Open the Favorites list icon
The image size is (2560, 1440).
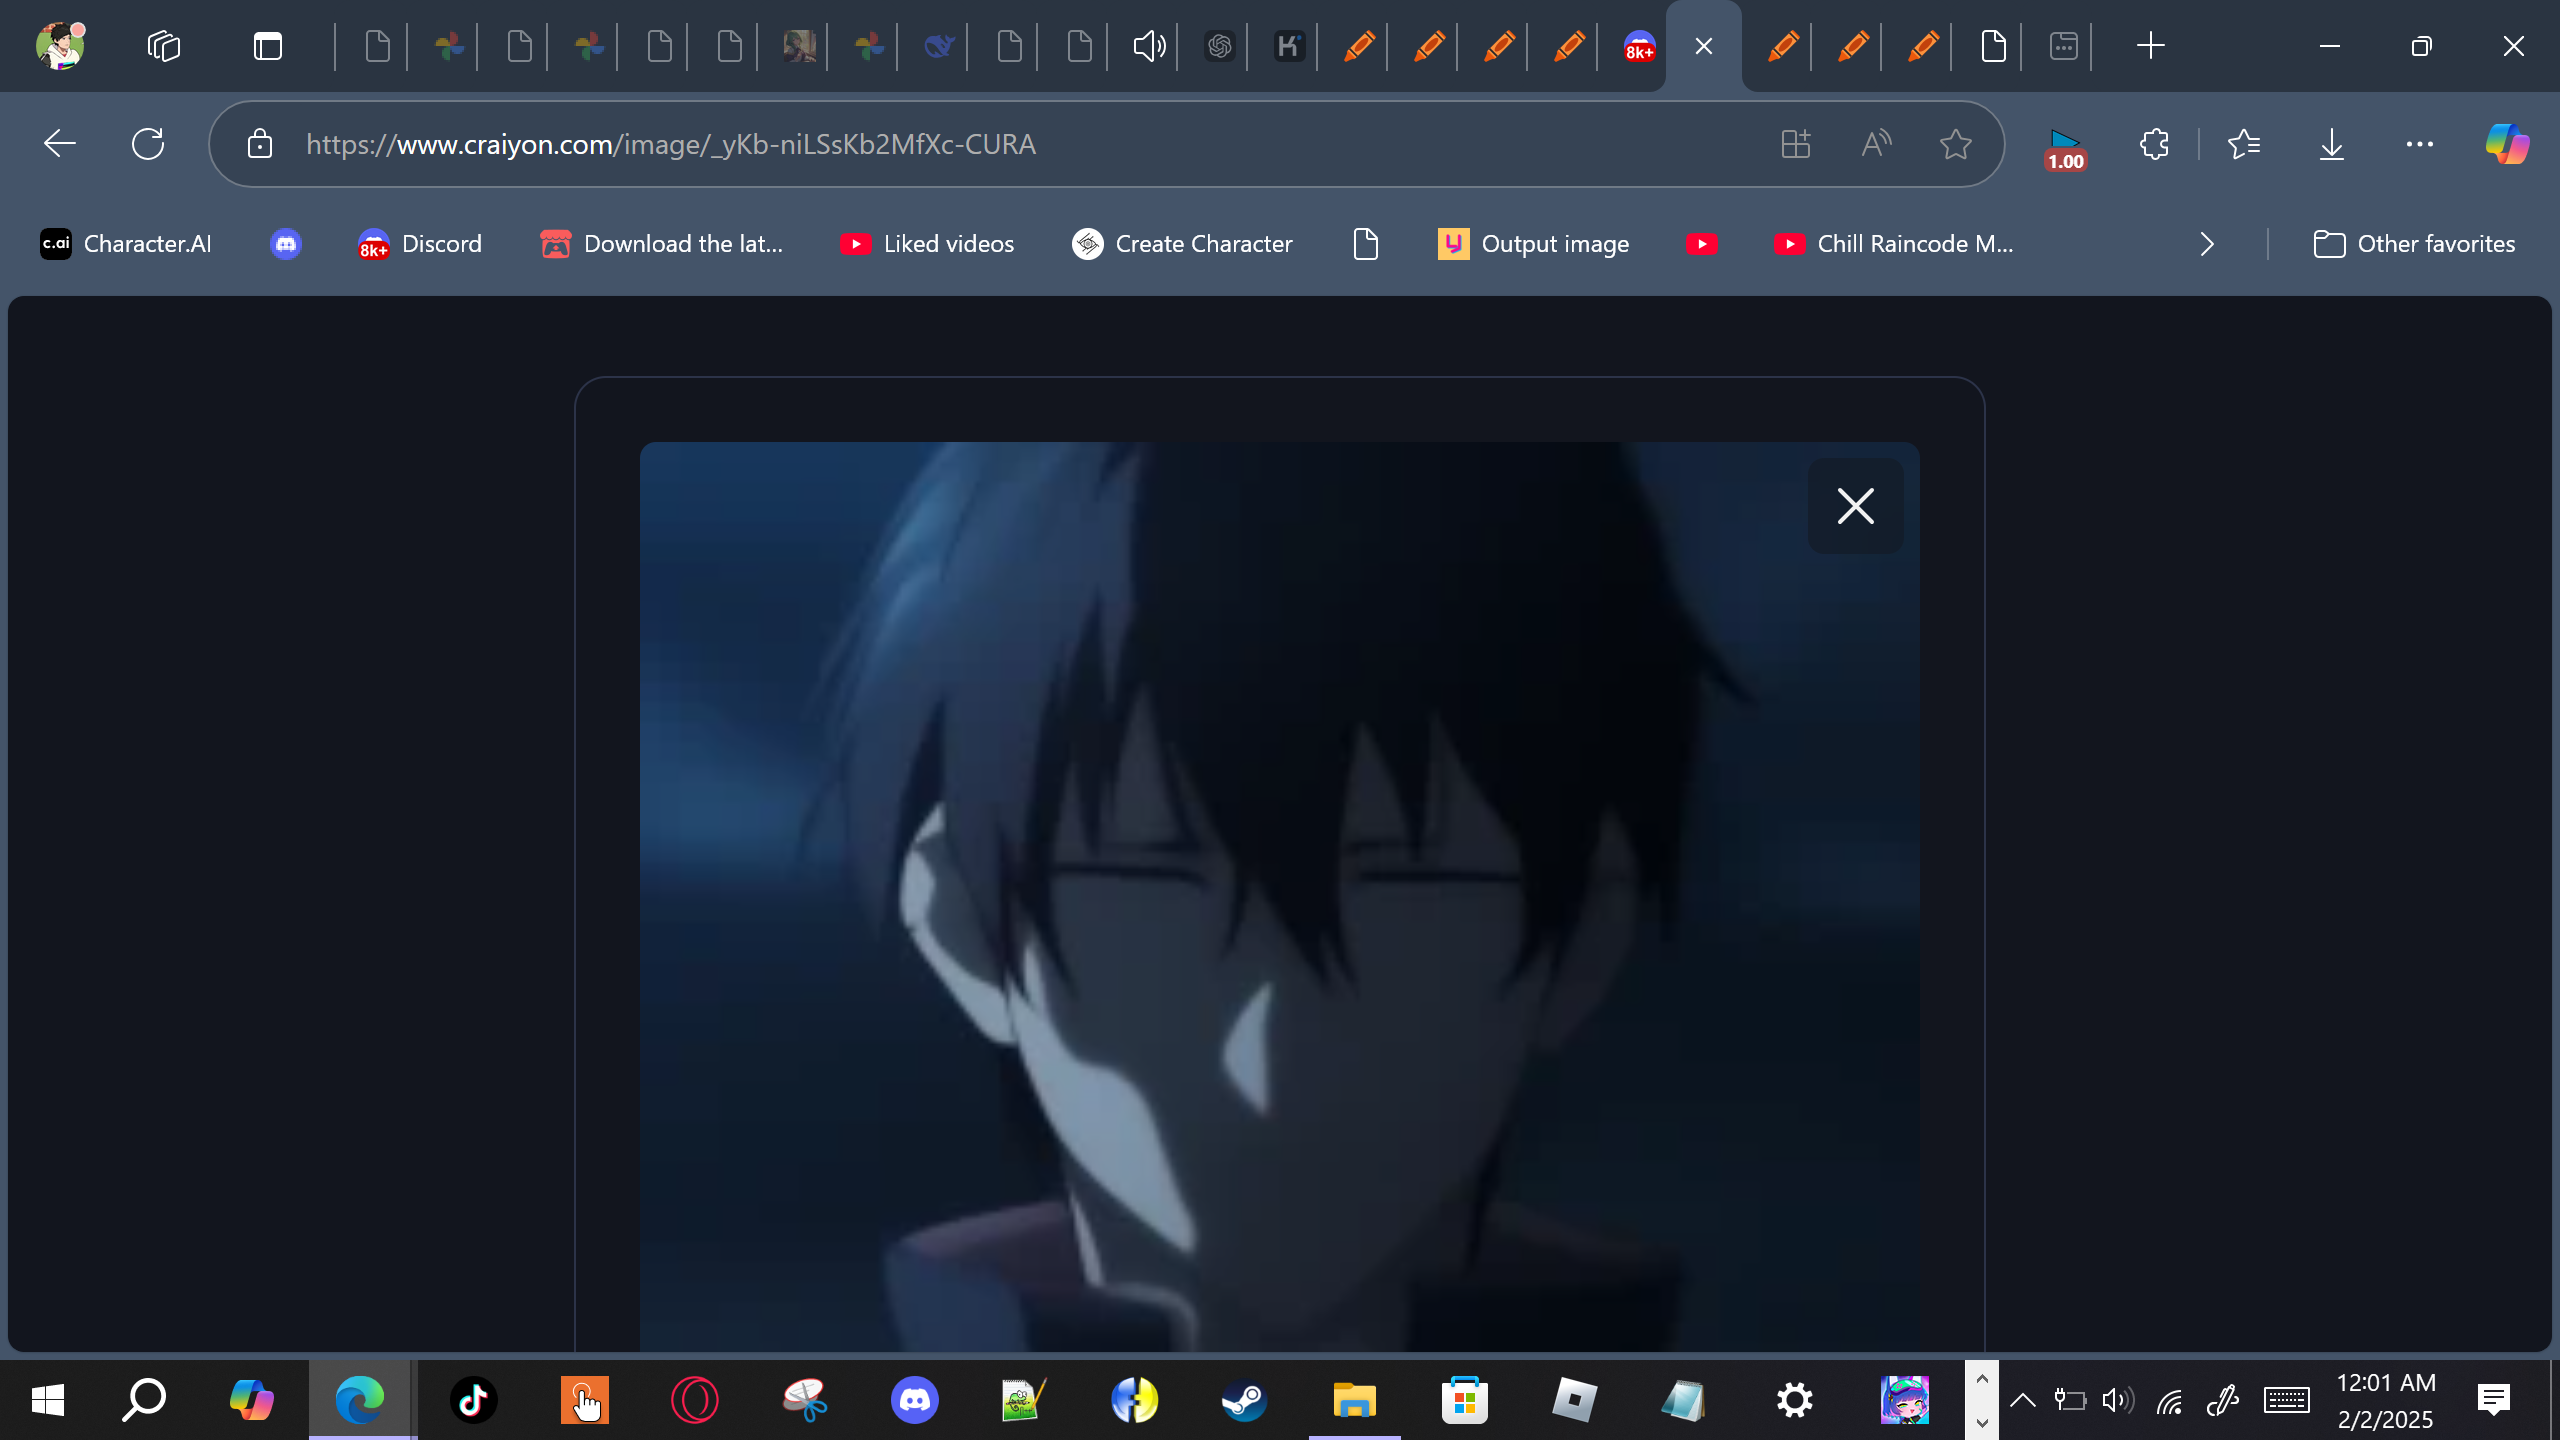coord(2244,144)
